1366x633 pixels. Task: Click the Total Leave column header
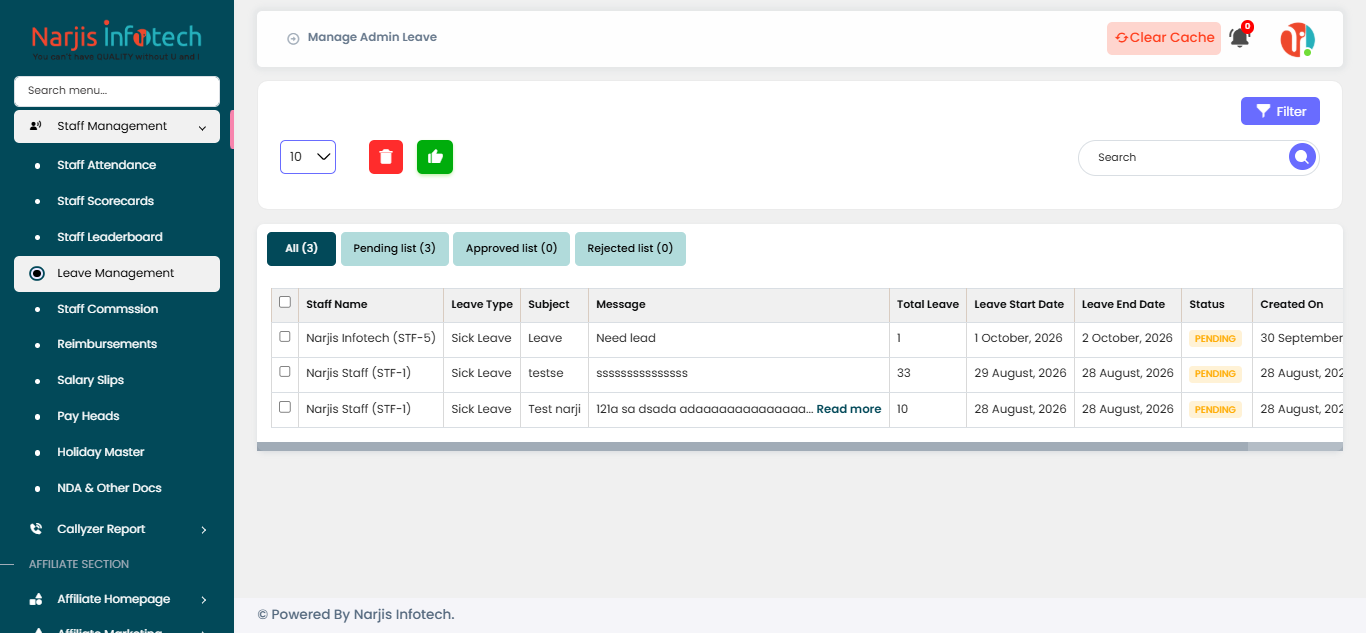point(928,304)
